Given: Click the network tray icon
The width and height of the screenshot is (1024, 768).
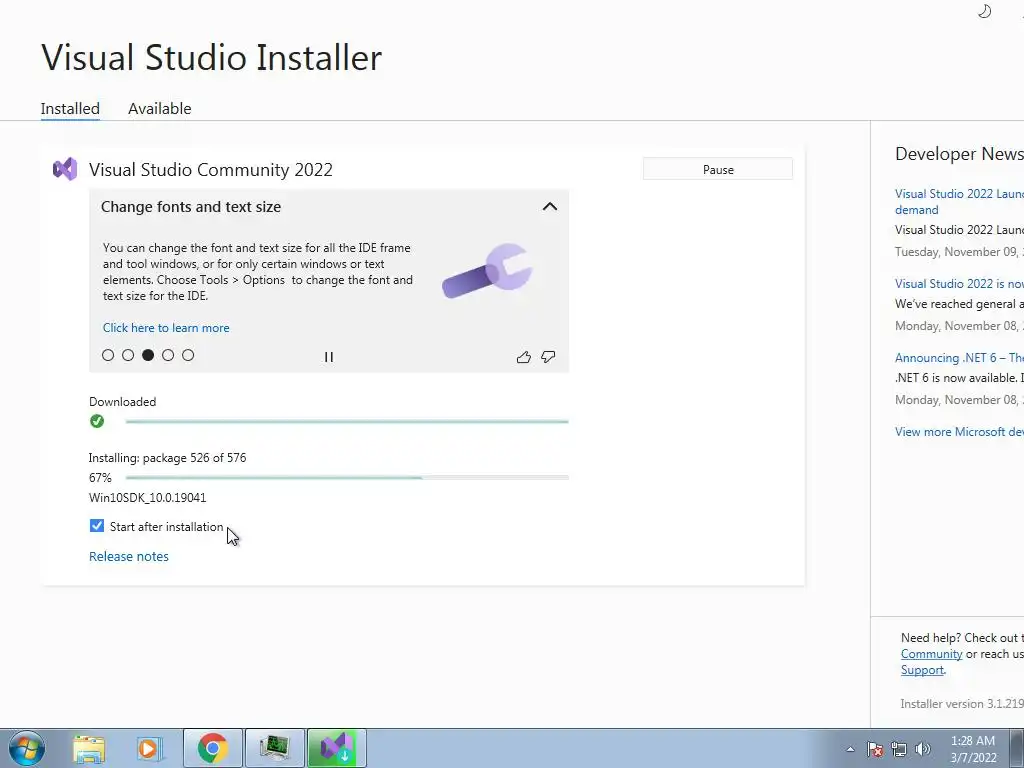Looking at the screenshot, I should 899,749.
